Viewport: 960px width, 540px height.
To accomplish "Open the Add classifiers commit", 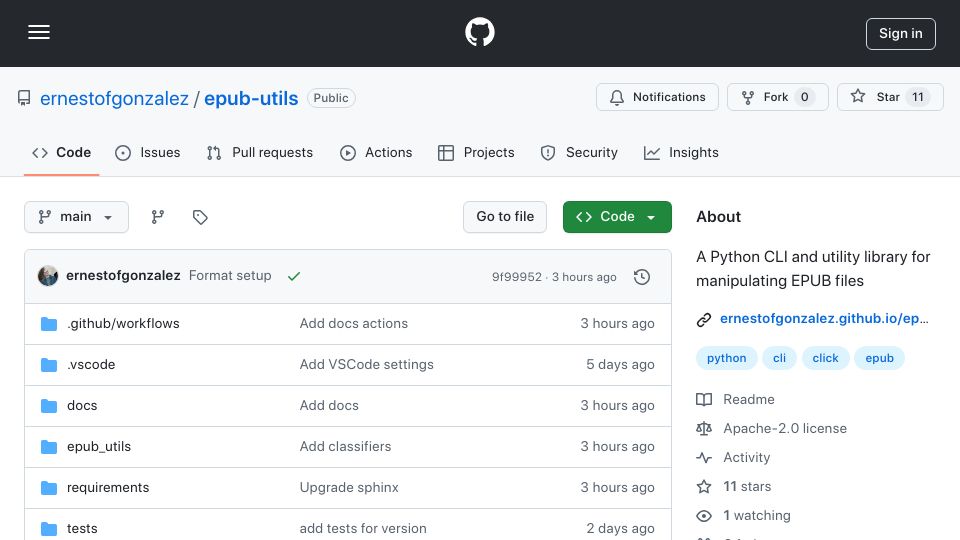I will 345,446.
